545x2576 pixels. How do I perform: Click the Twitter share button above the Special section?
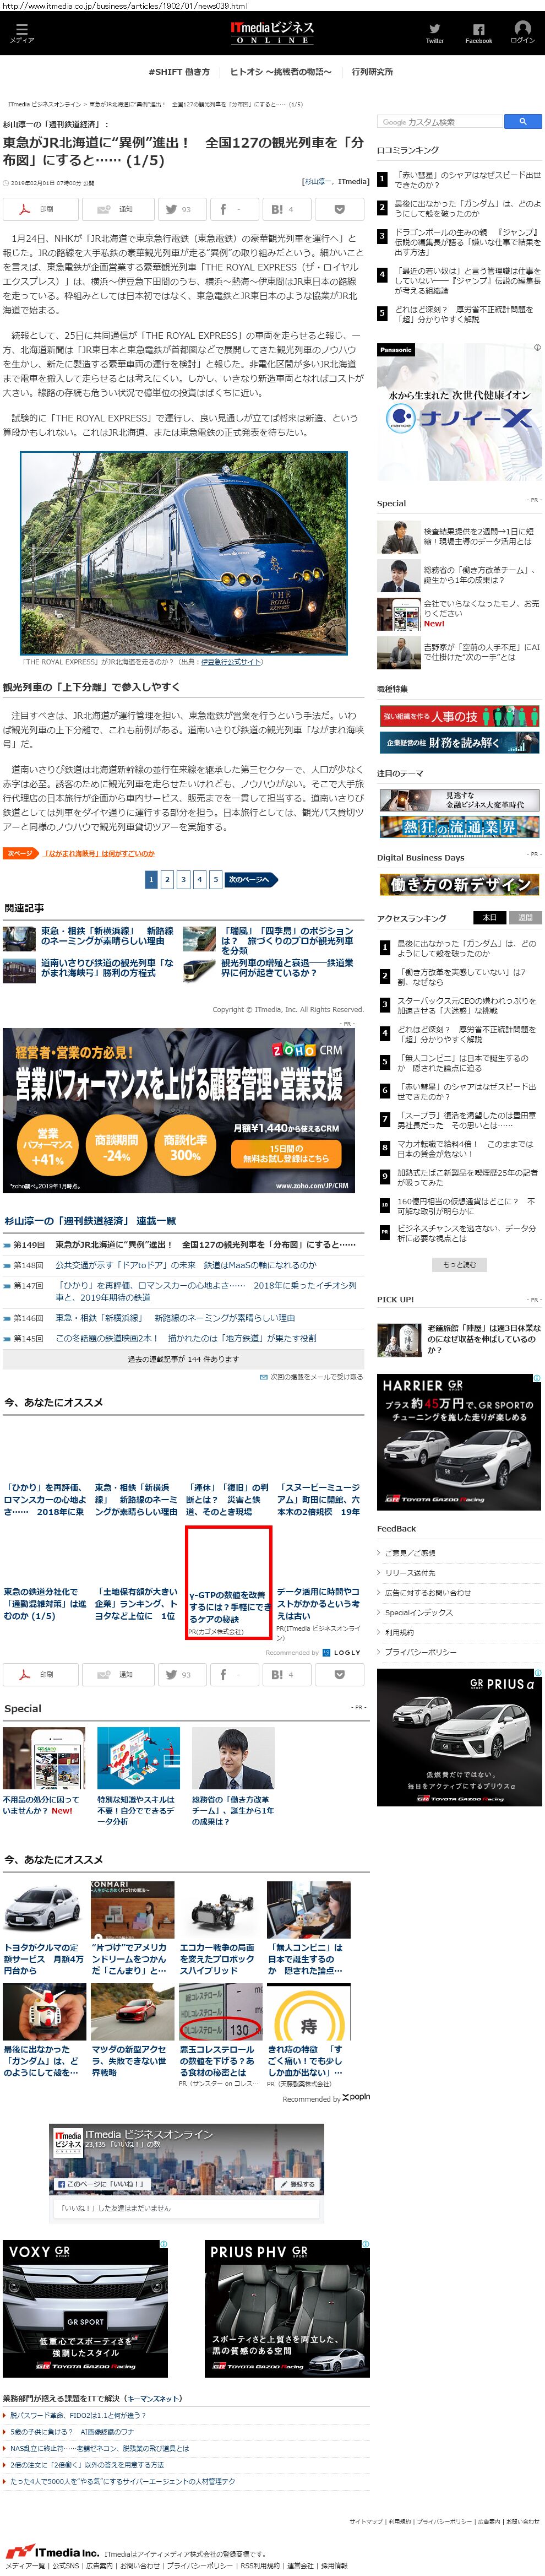click(x=183, y=1674)
